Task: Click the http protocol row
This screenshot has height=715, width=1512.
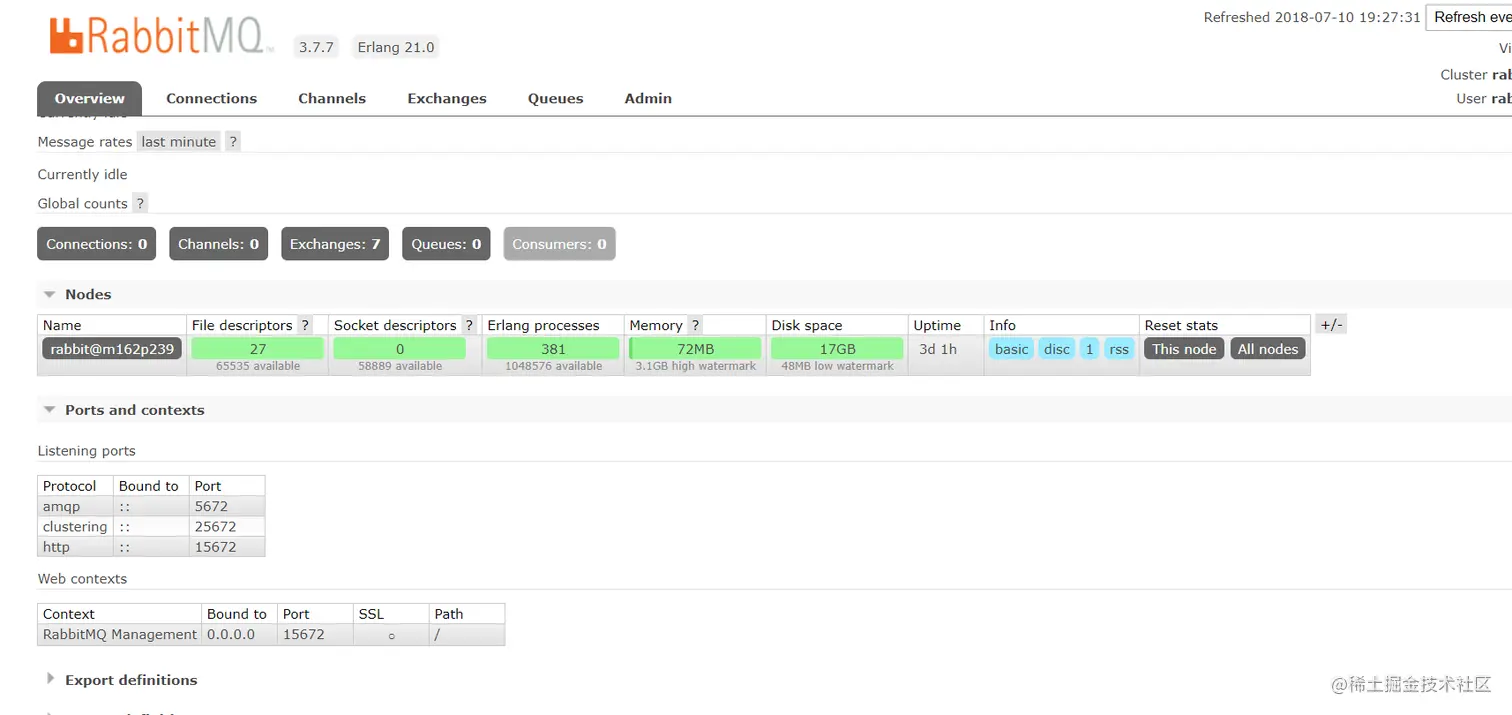Action: point(151,547)
